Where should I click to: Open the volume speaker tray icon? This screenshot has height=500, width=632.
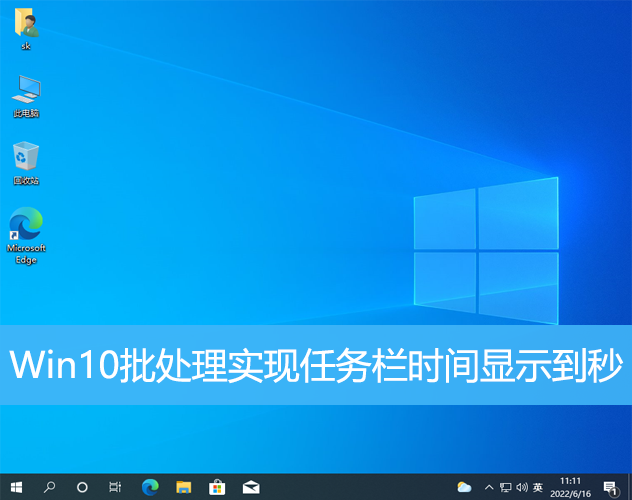pyautogui.click(x=521, y=487)
